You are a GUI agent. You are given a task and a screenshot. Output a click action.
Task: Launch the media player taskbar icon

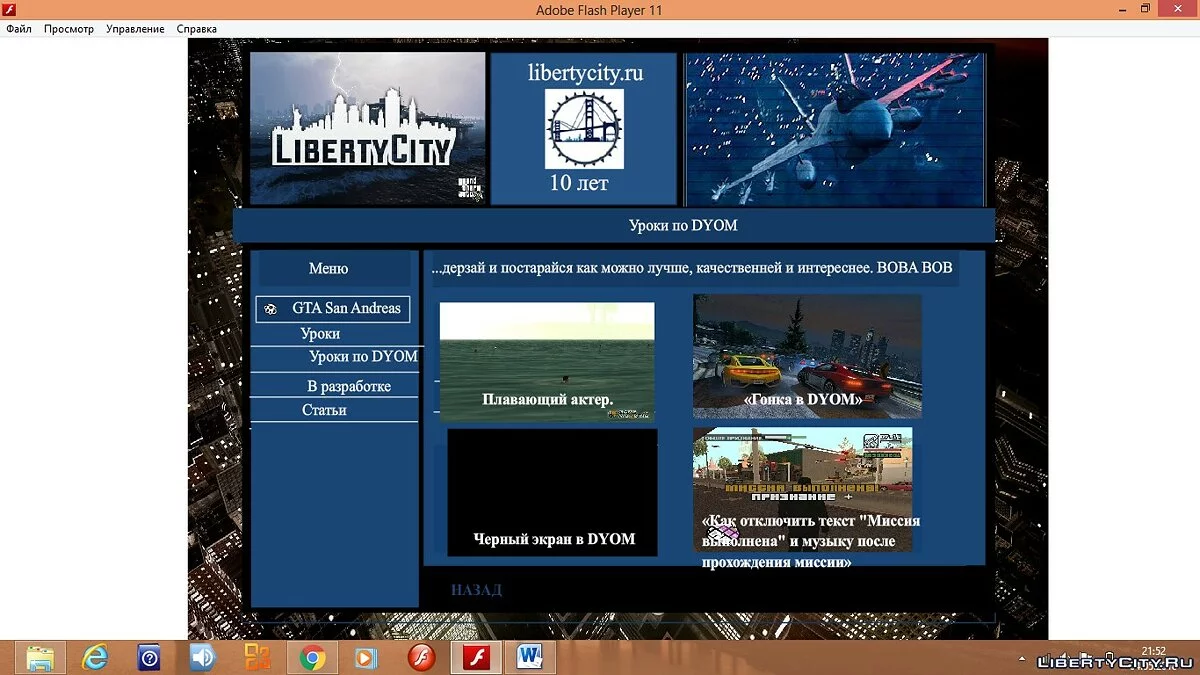[367, 657]
